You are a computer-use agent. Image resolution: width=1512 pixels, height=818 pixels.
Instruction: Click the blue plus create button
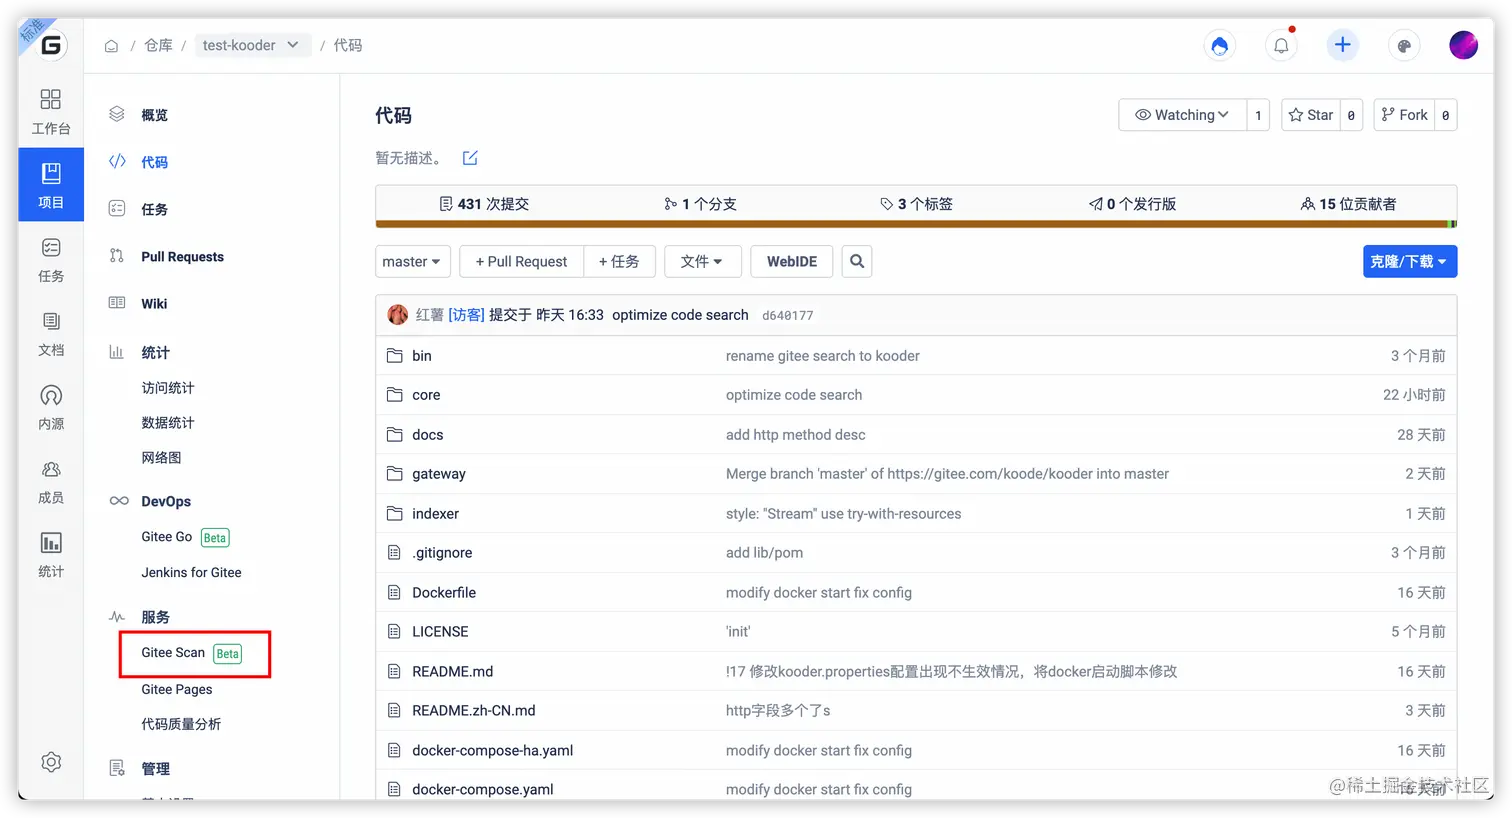pyautogui.click(x=1342, y=45)
